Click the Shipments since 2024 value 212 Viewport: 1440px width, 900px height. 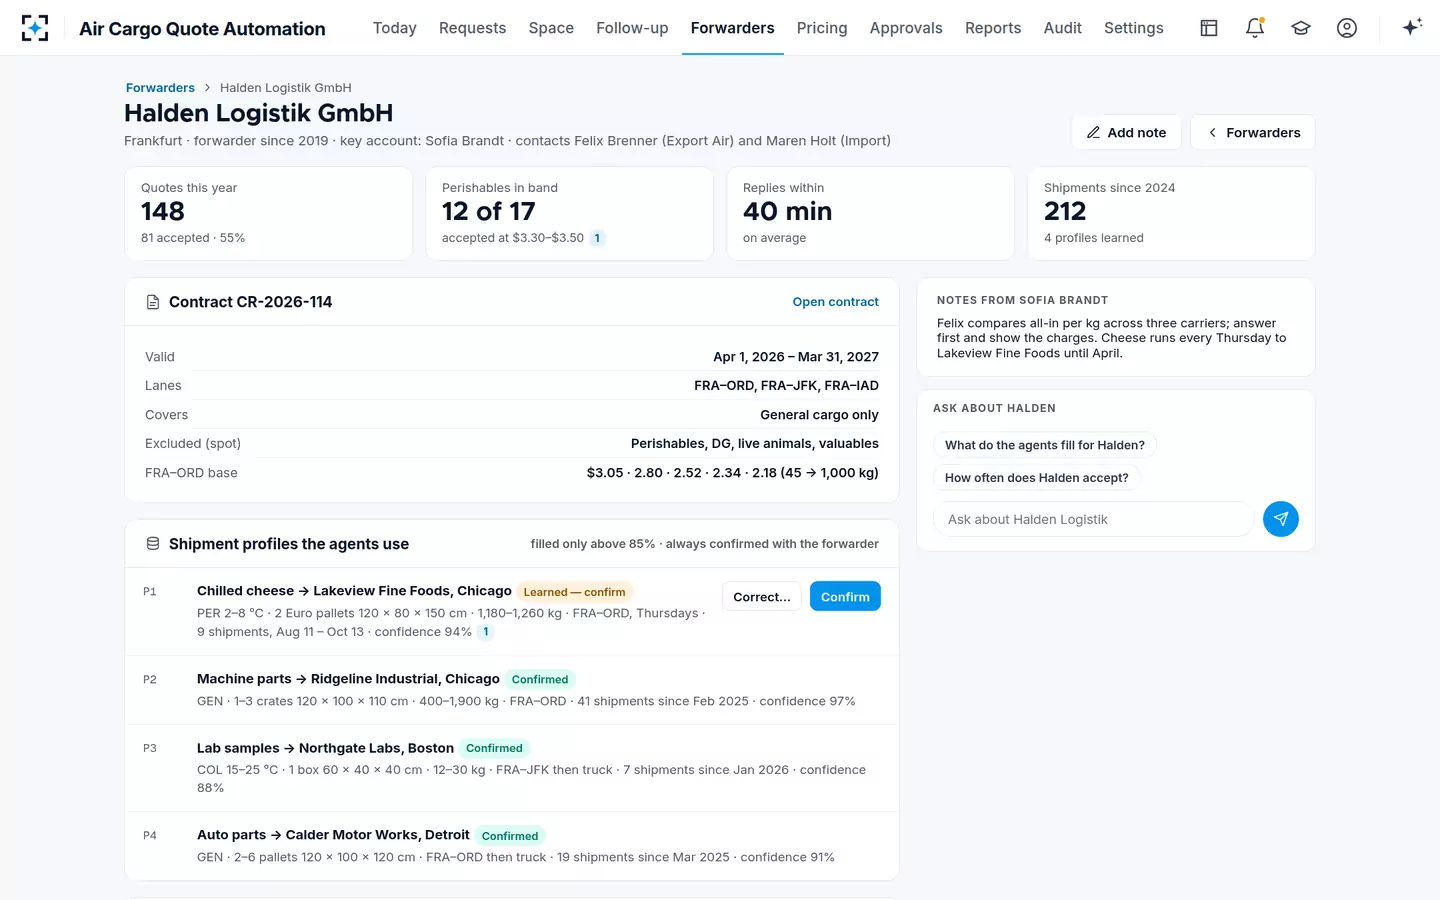(x=1065, y=212)
